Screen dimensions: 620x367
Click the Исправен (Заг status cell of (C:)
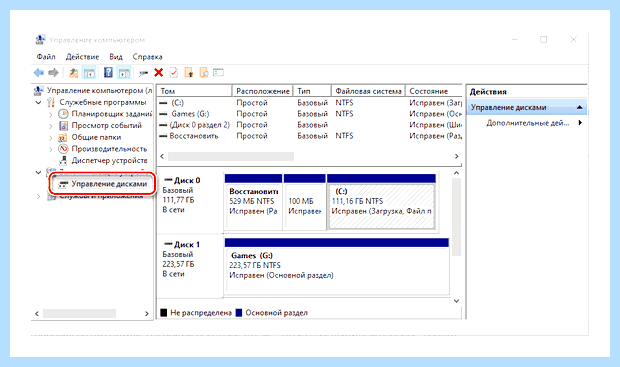pos(435,103)
